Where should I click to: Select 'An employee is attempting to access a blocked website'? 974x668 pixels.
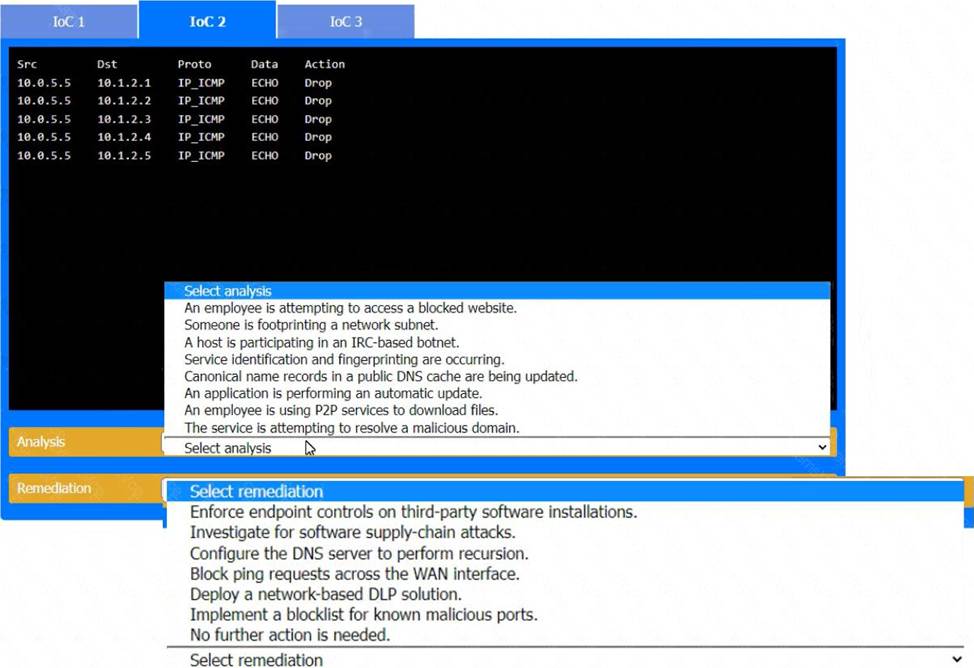pos(350,308)
